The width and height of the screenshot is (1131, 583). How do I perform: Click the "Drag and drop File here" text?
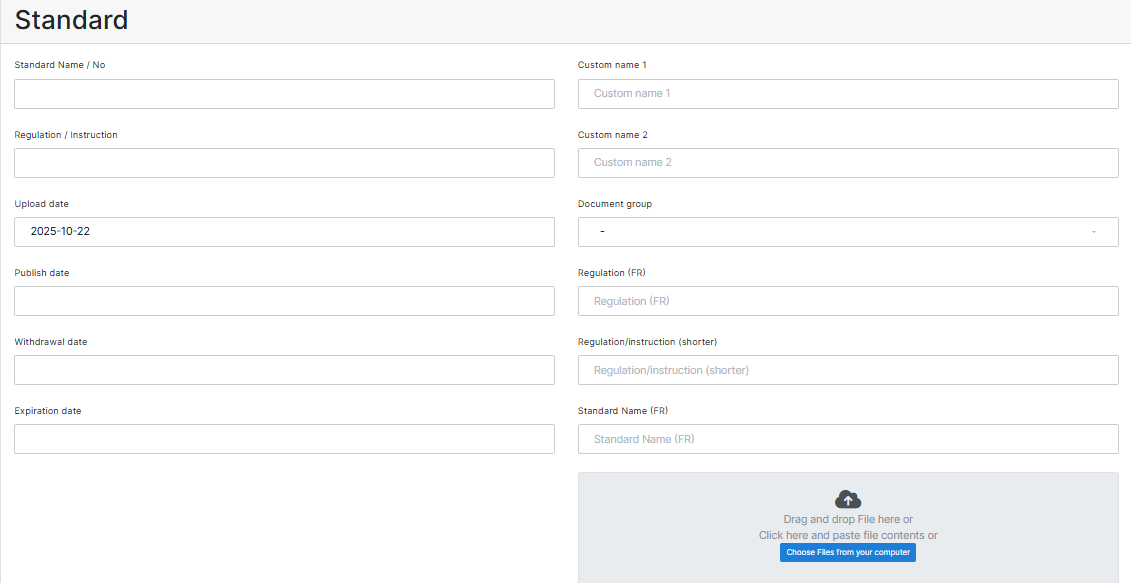point(847,519)
